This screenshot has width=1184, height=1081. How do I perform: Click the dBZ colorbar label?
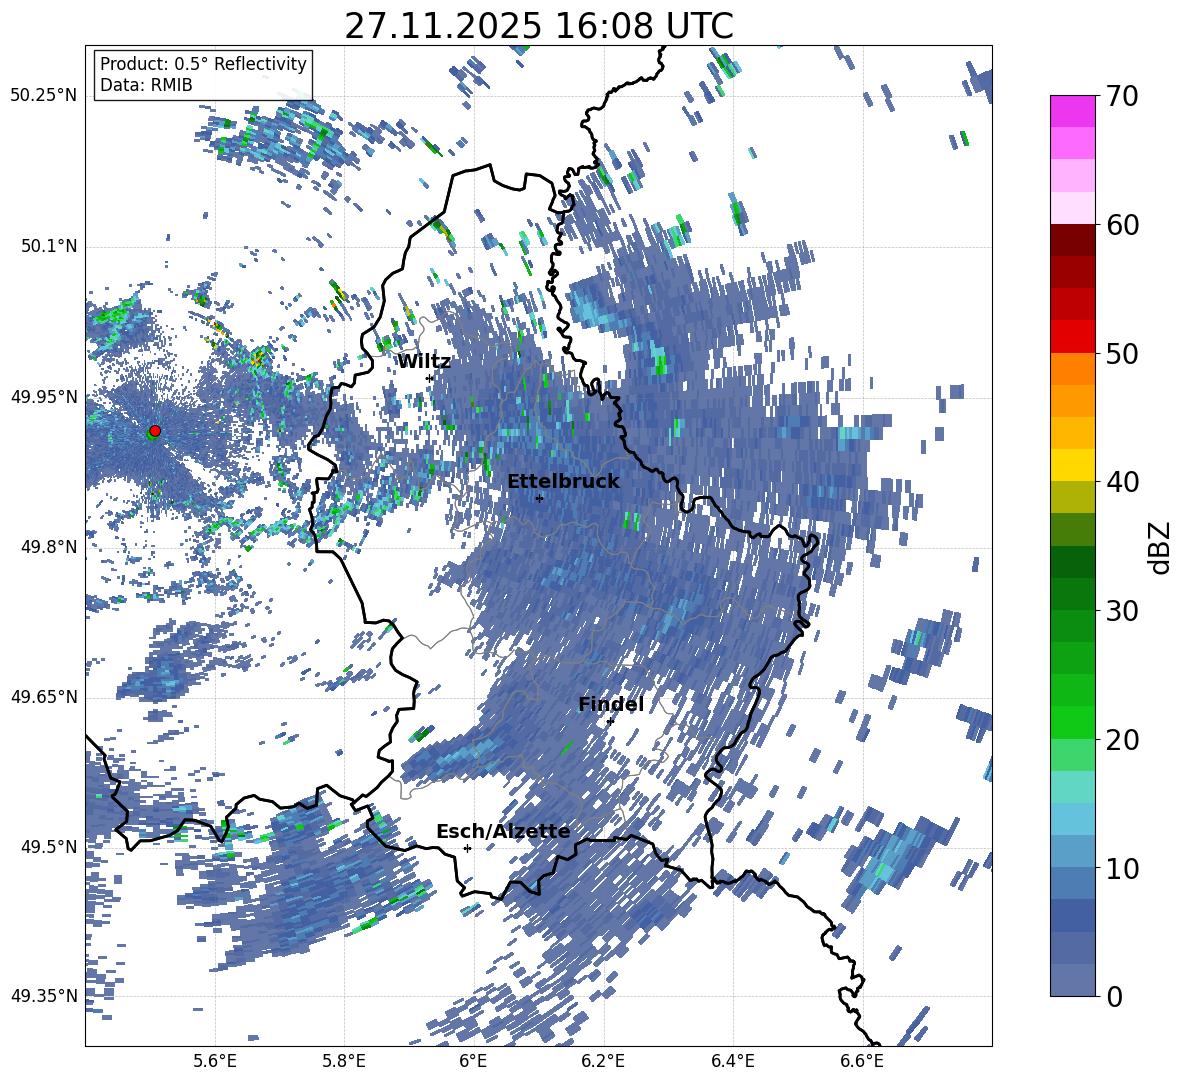(1161, 547)
